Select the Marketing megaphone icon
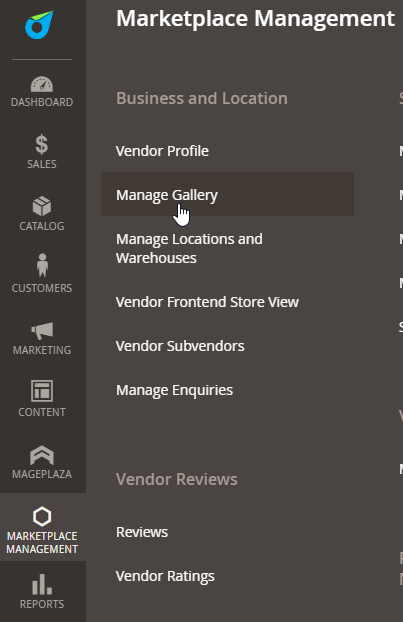This screenshot has height=622, width=403. click(x=42, y=331)
